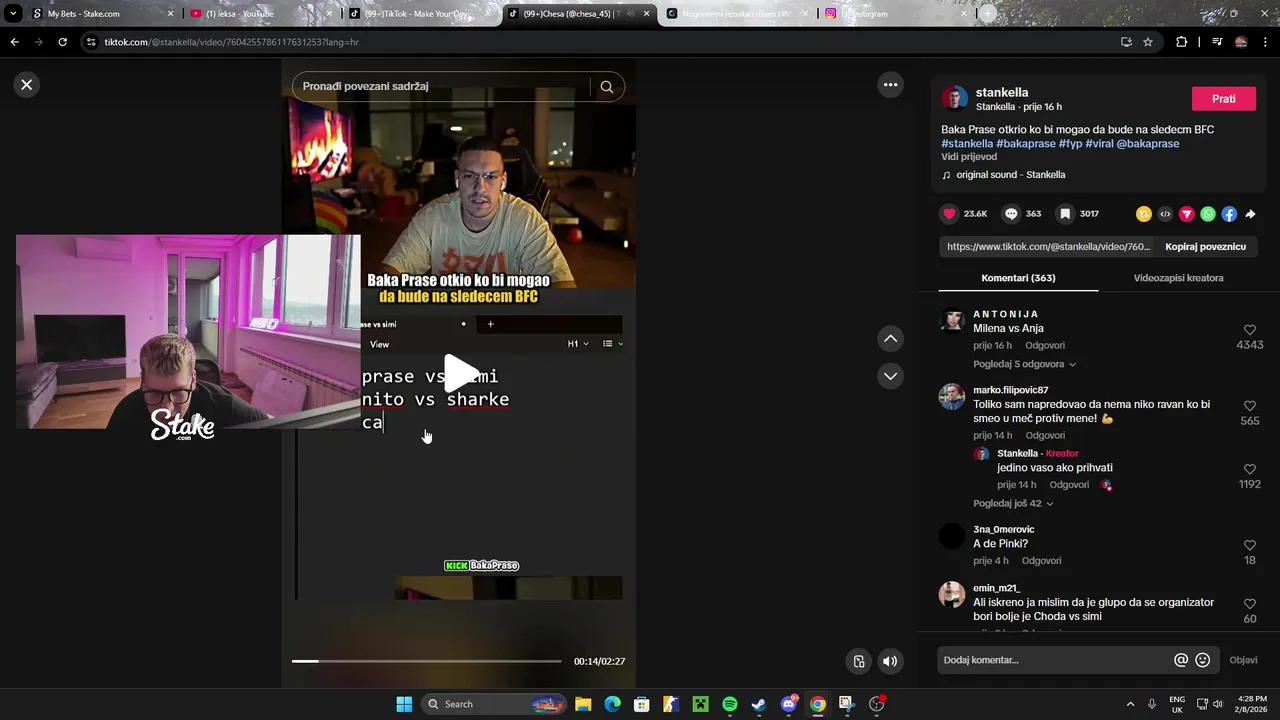Screen dimensions: 1280x720
Task: Play the paused video
Action: click(x=459, y=373)
